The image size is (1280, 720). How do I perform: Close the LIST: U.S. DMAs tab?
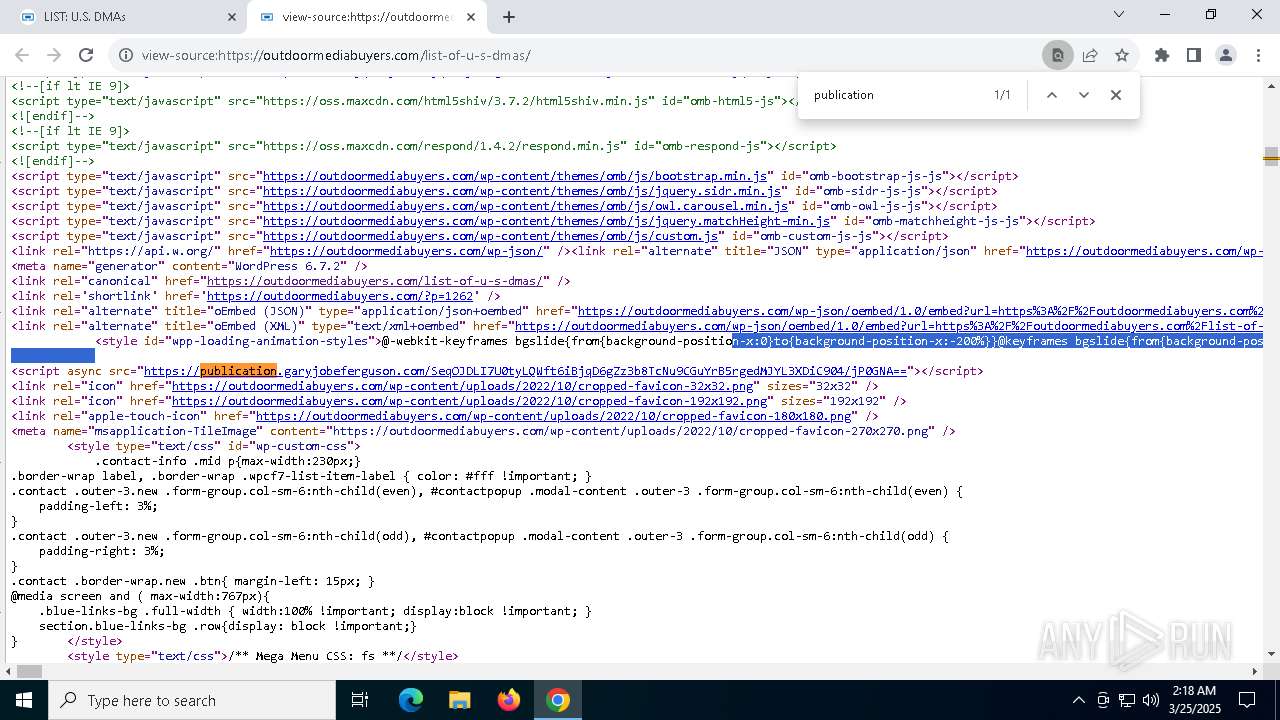[x=232, y=17]
